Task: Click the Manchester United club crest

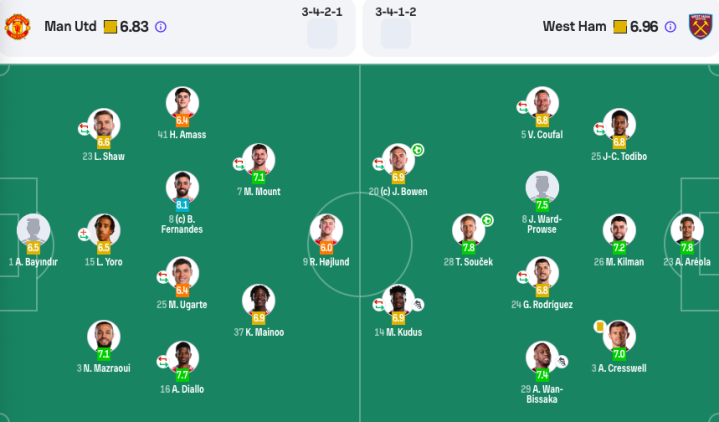Action: [x=17, y=27]
